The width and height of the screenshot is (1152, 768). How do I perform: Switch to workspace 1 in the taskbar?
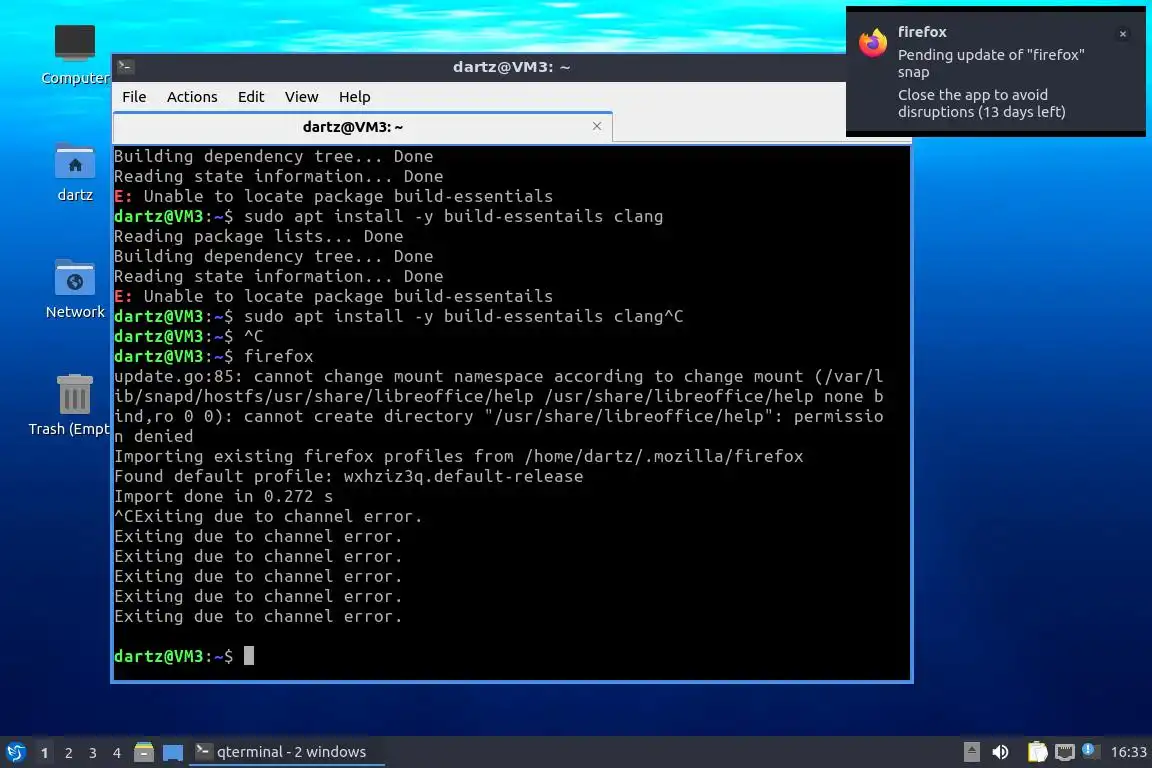45,753
